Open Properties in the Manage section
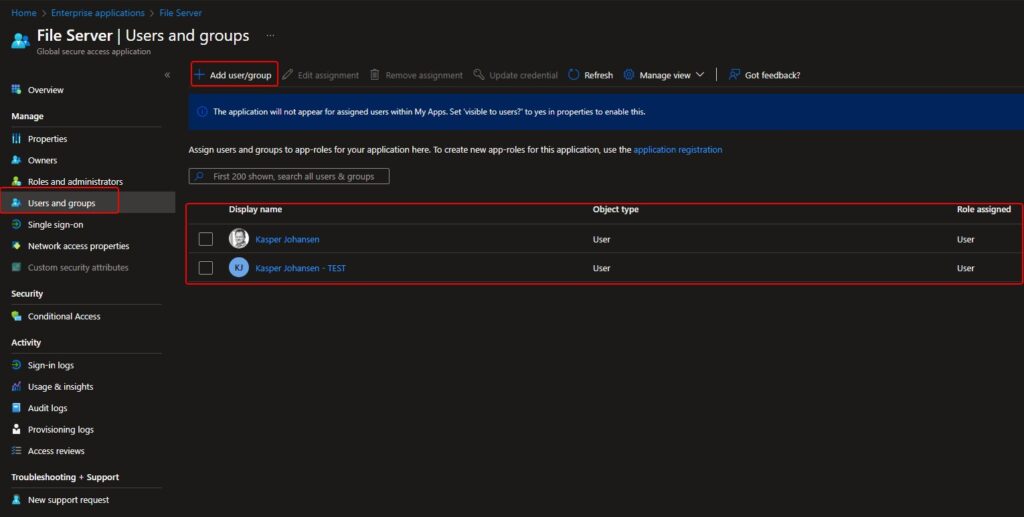The image size is (1024, 517). click(x=48, y=139)
